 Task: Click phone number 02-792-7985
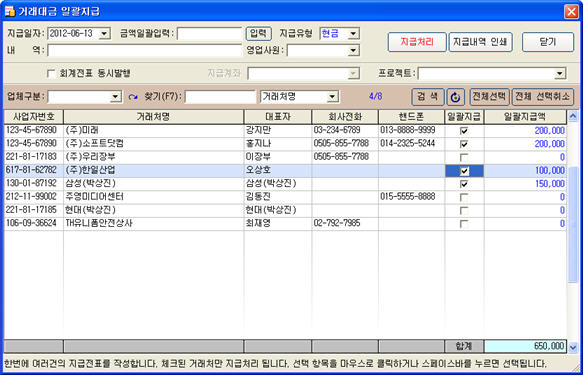click(337, 223)
